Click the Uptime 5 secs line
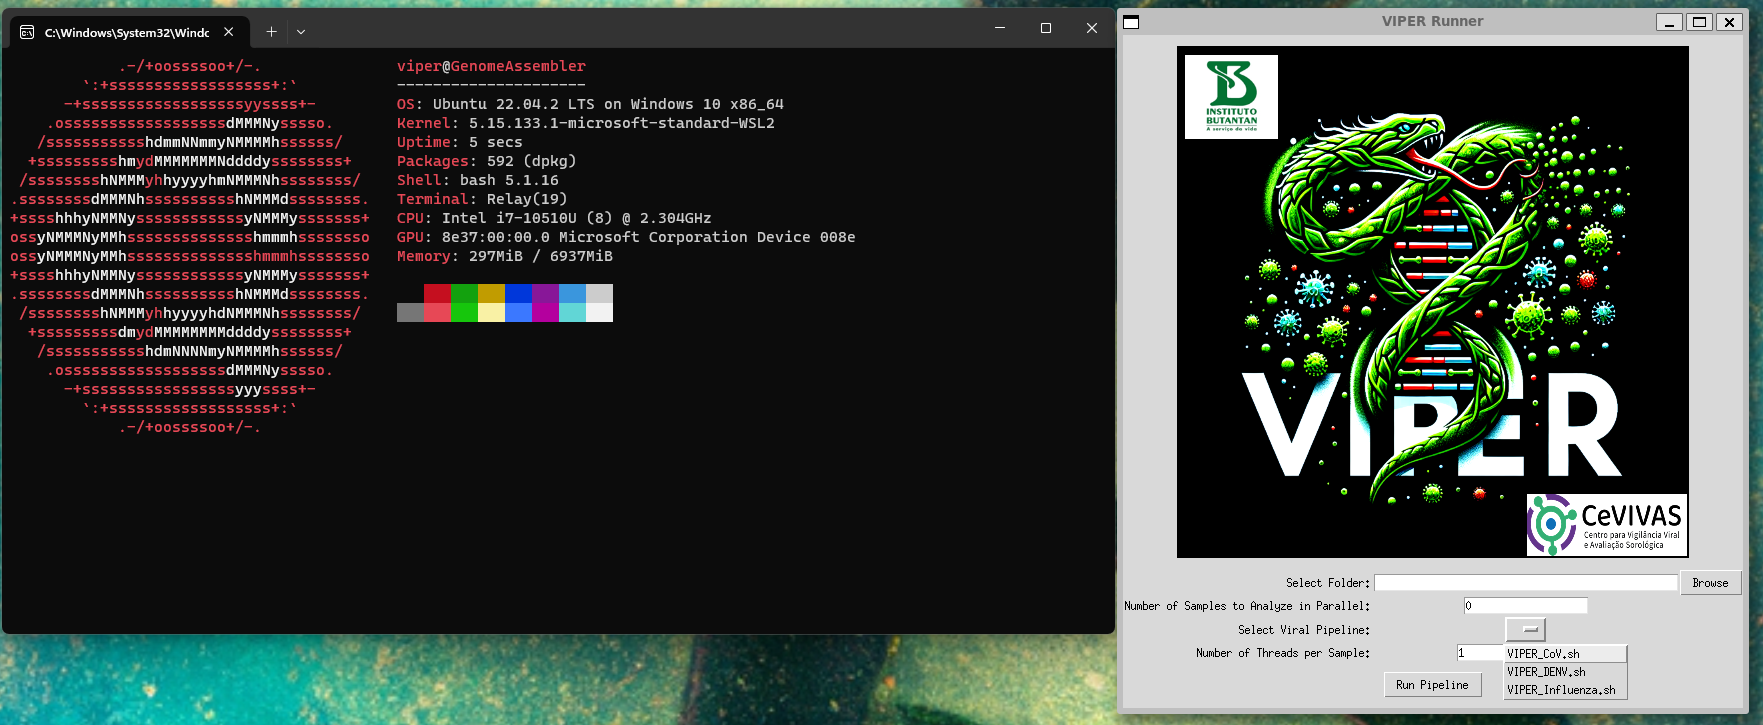 click(459, 142)
